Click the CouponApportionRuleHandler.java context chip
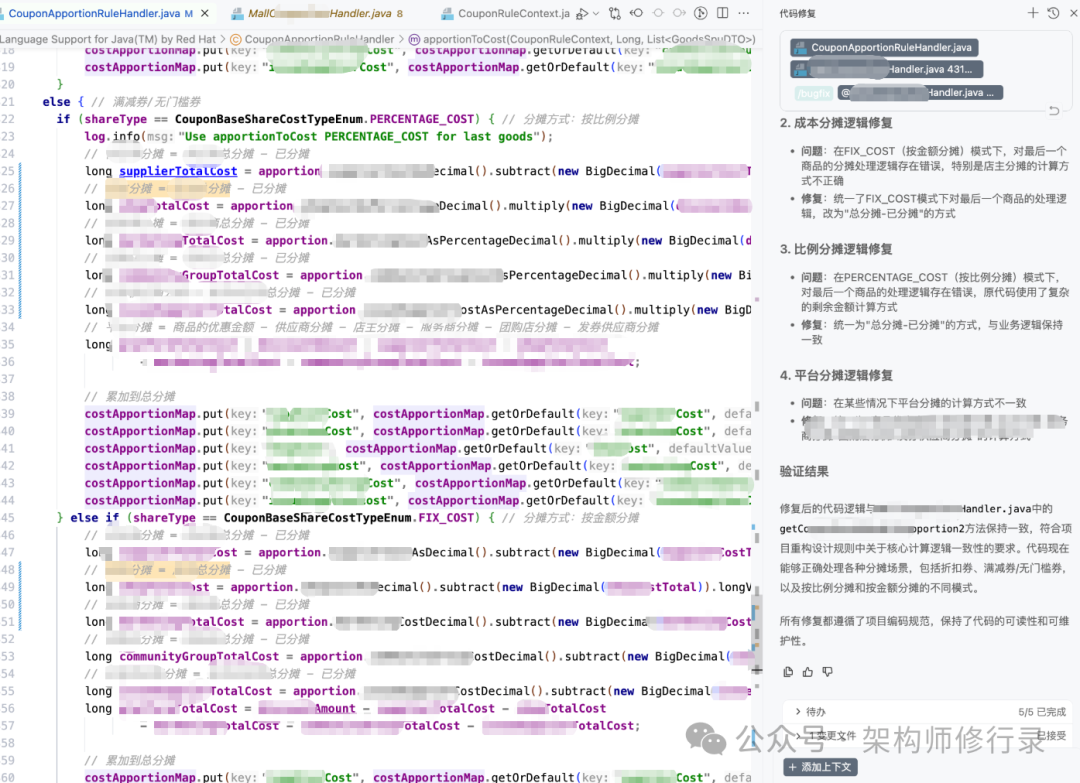 pos(884,48)
